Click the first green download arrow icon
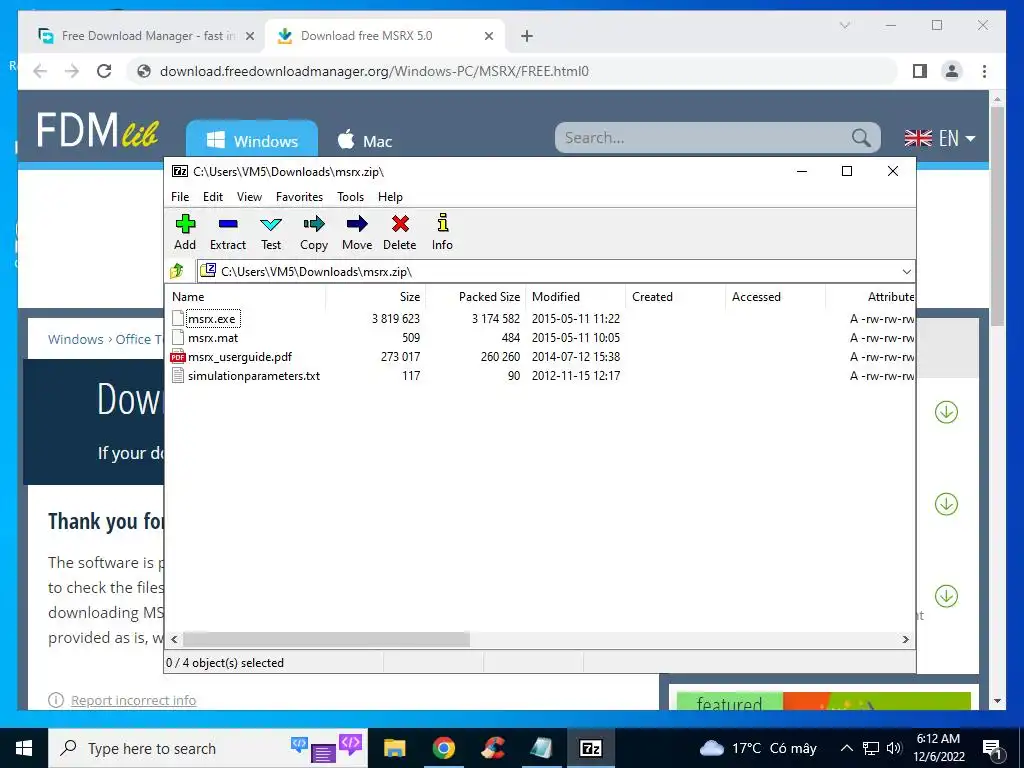 click(x=946, y=412)
